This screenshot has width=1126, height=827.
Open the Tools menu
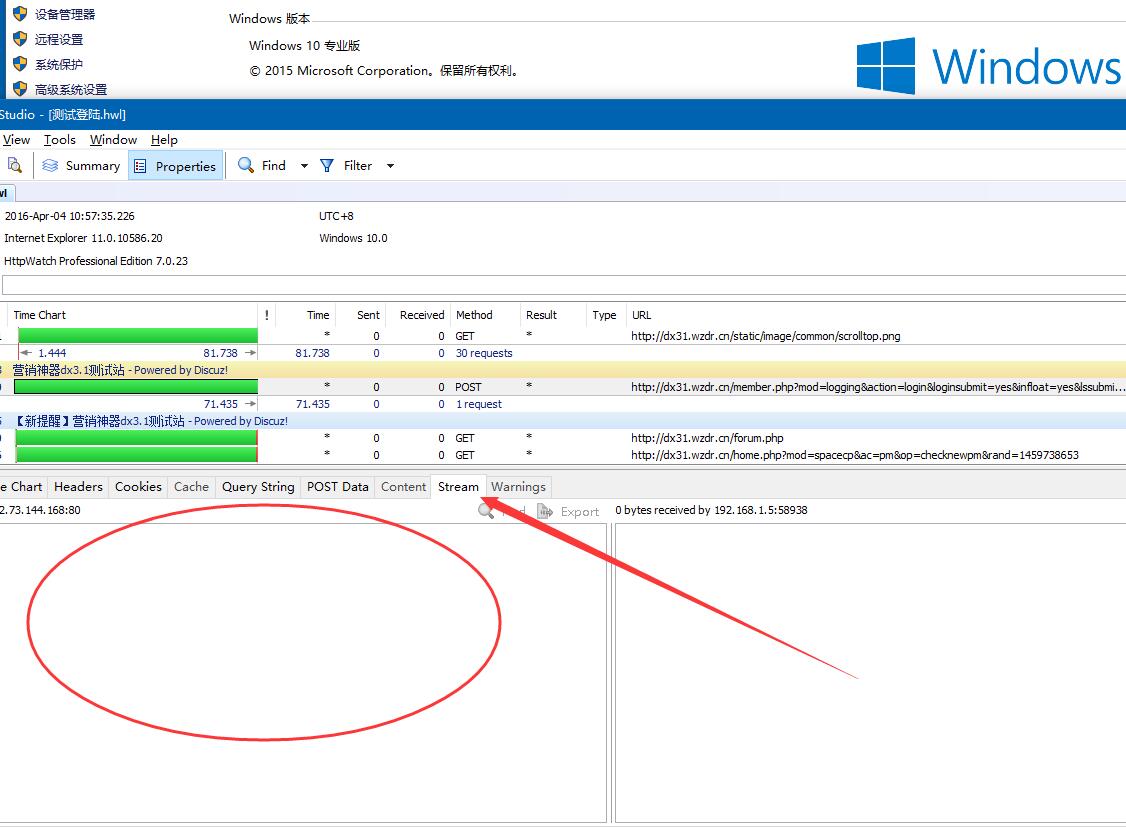(60, 140)
